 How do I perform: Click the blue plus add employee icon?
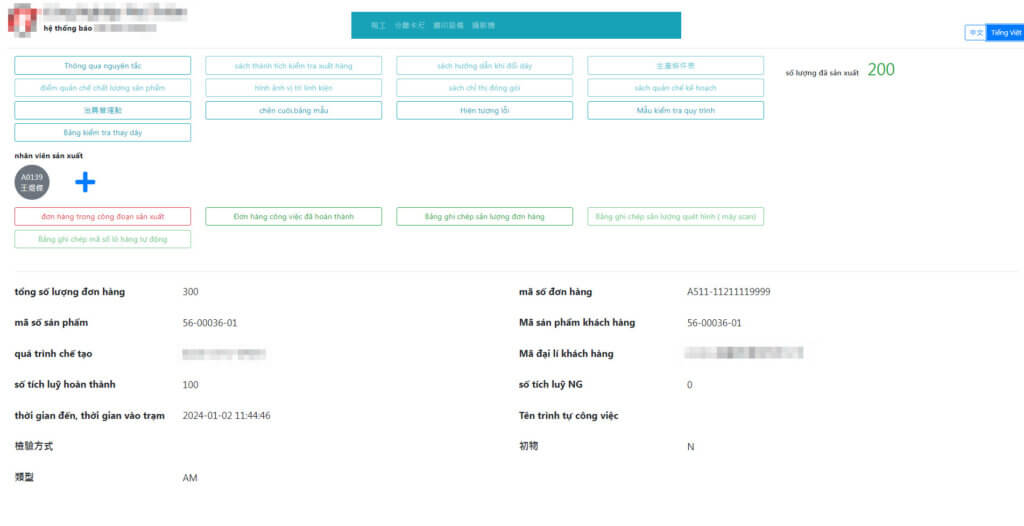[85, 182]
